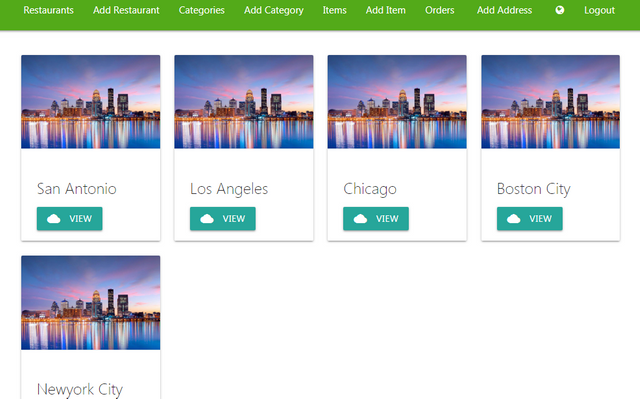
Task: Click cloud icon on San Antonio card
Action: (54, 219)
